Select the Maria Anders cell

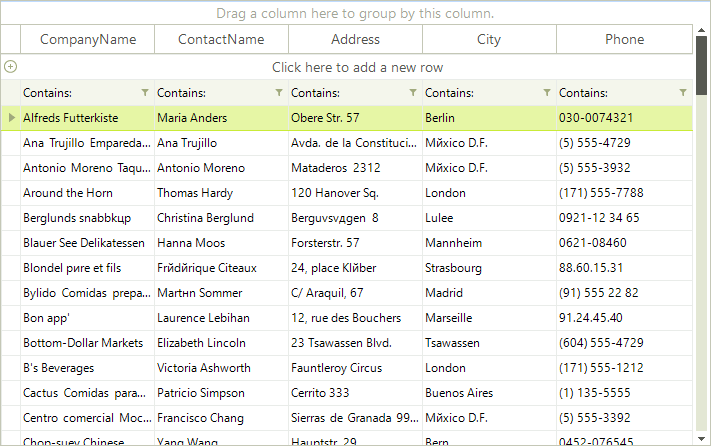tap(221, 118)
